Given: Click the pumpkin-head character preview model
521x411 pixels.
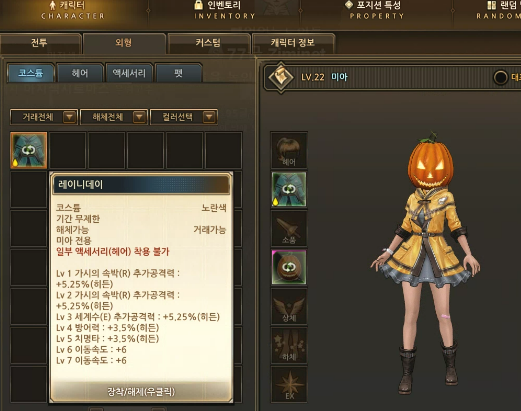Looking at the screenshot, I should [426, 263].
